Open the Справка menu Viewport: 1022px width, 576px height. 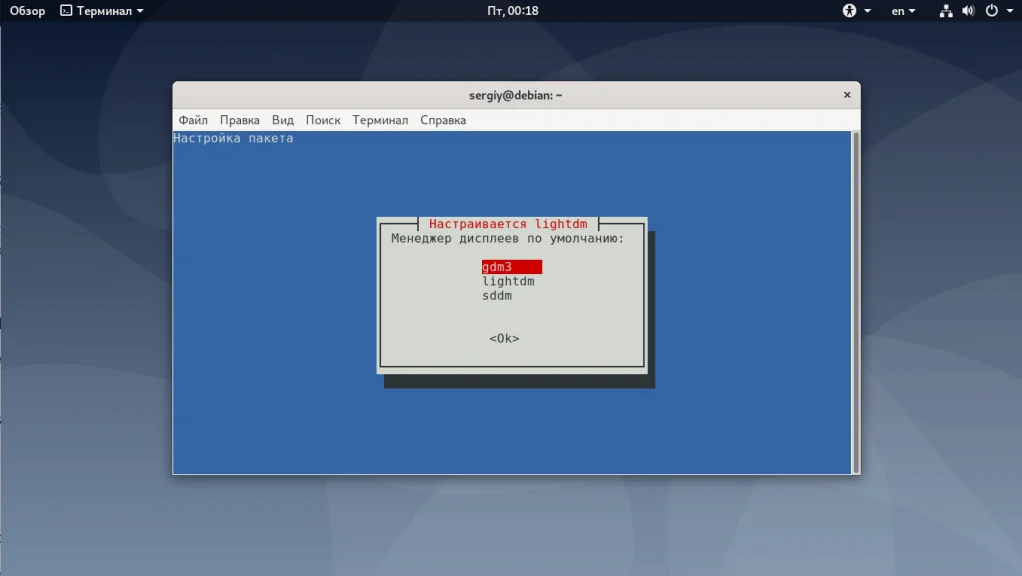(x=442, y=119)
